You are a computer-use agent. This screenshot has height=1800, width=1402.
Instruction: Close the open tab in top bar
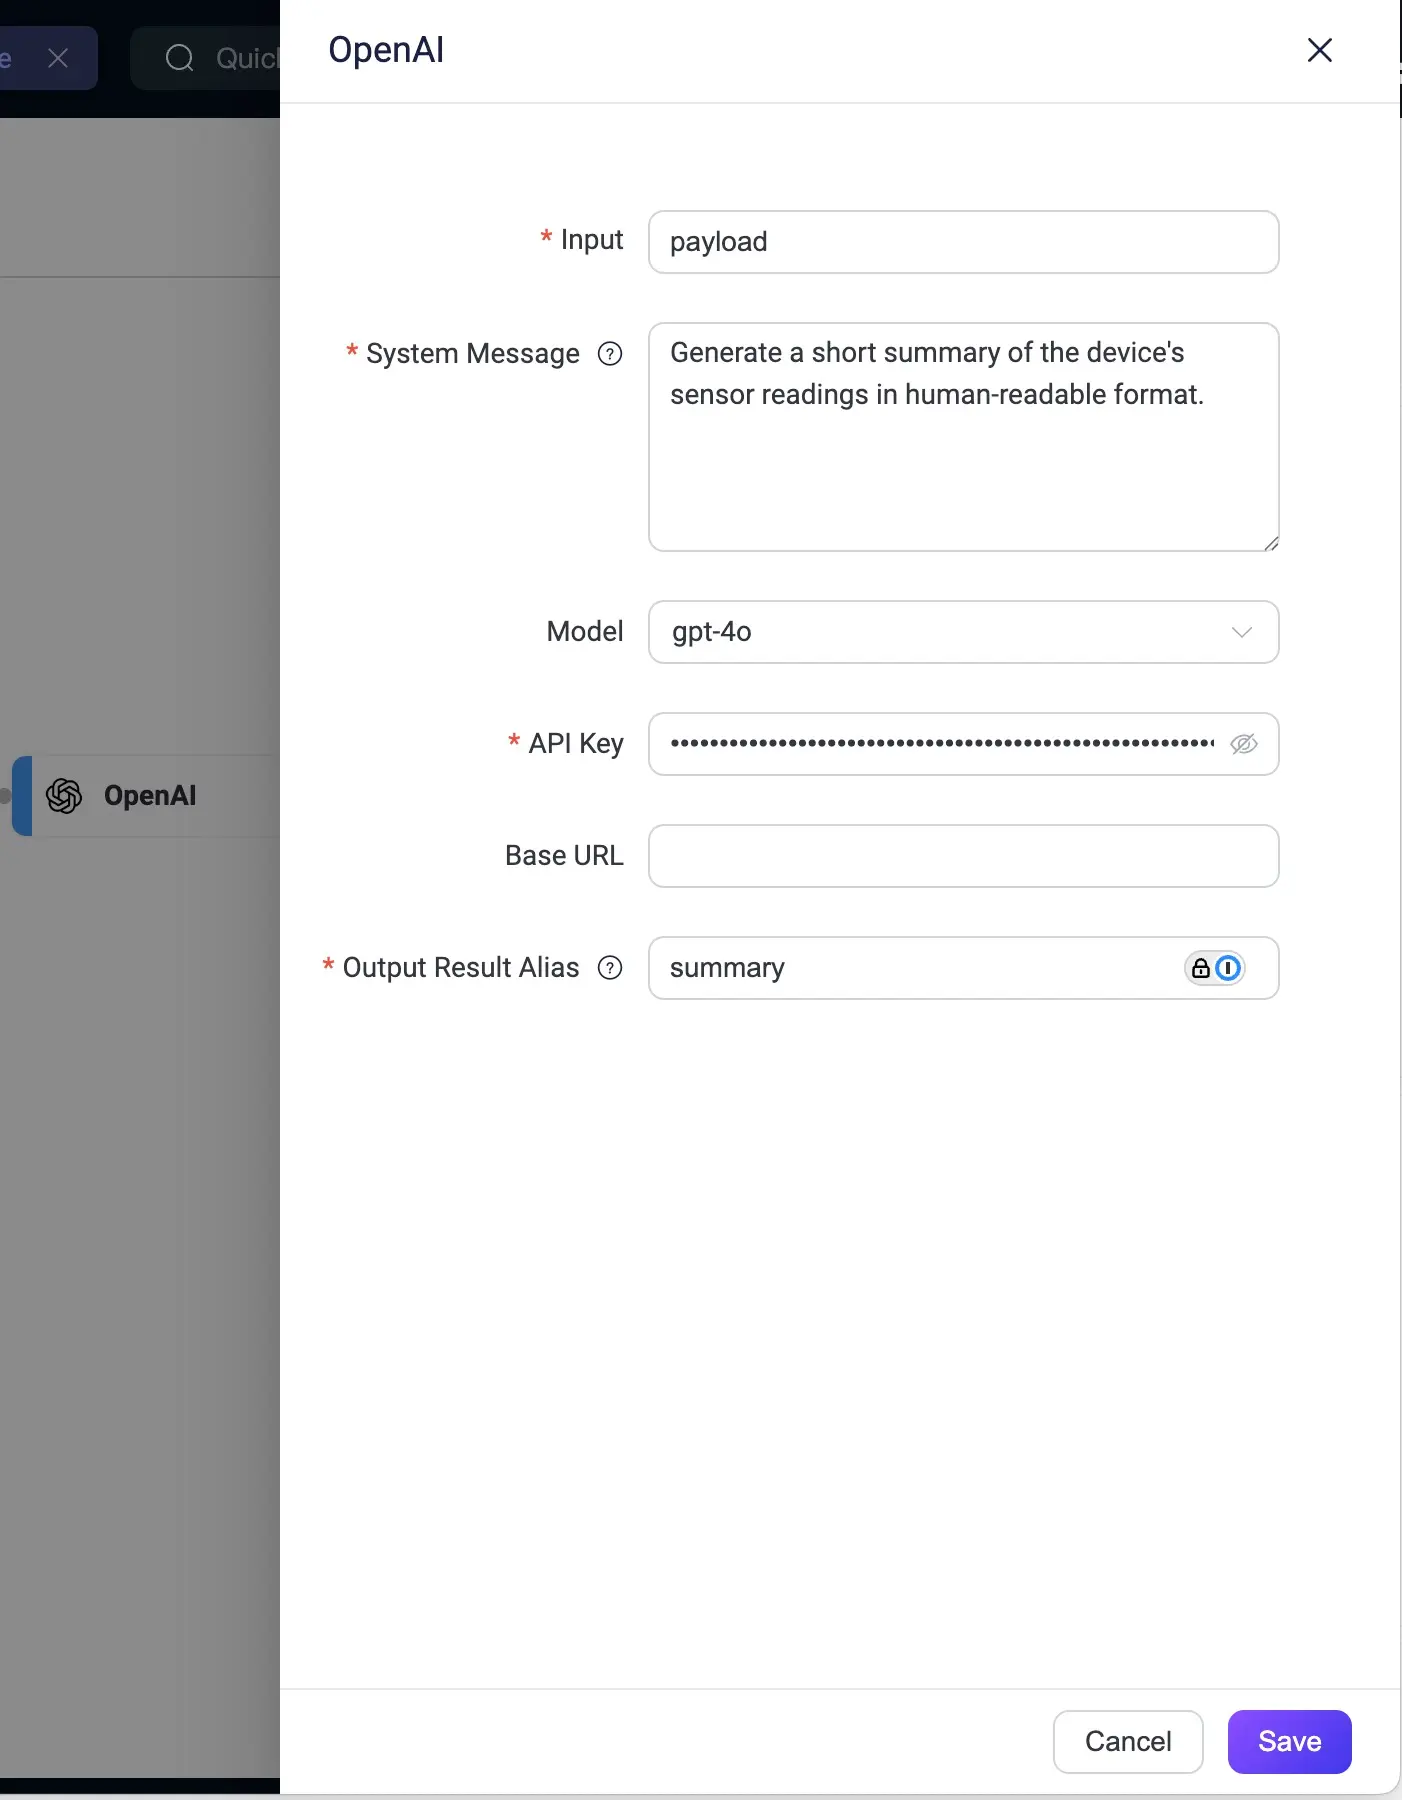[58, 58]
